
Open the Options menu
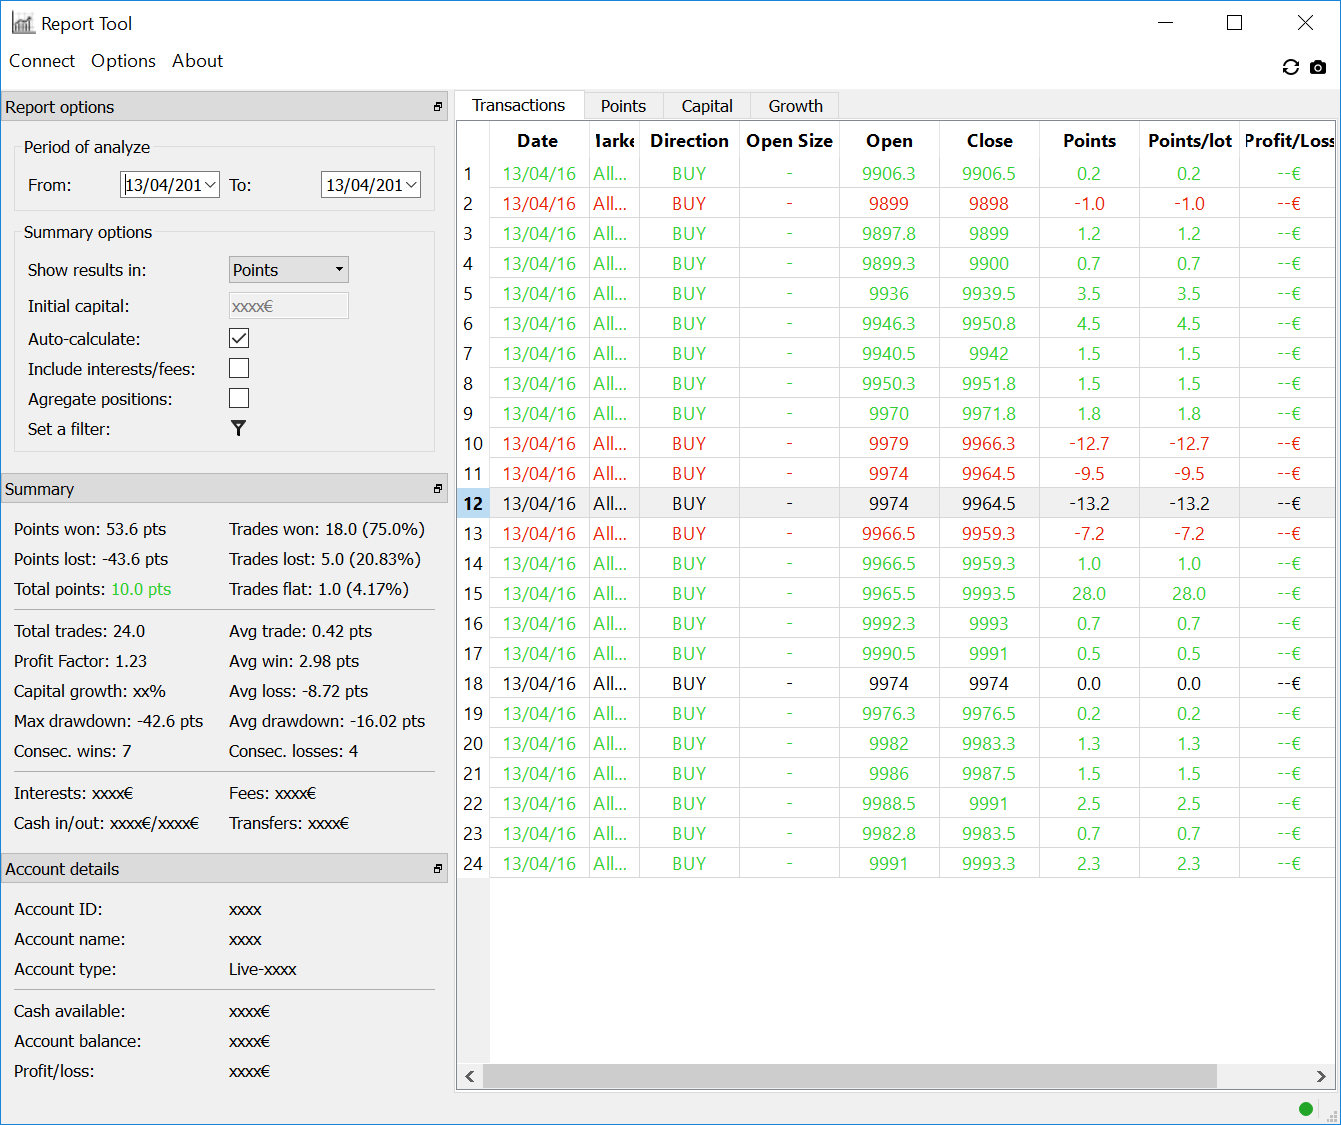[x=123, y=61]
